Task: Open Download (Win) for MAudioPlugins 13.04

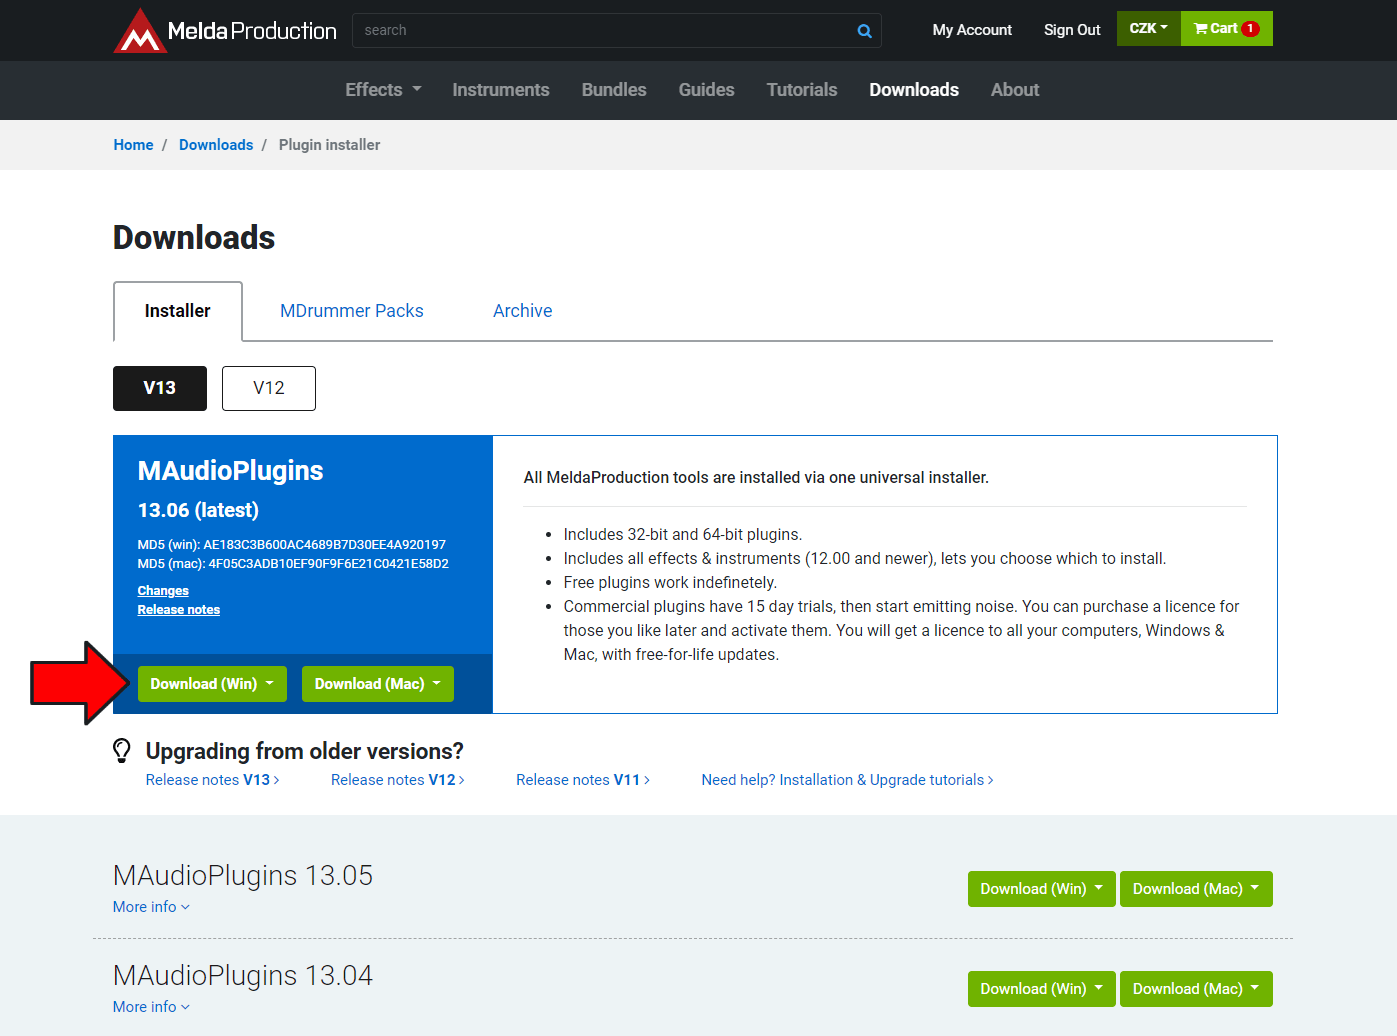Action: click(1041, 989)
